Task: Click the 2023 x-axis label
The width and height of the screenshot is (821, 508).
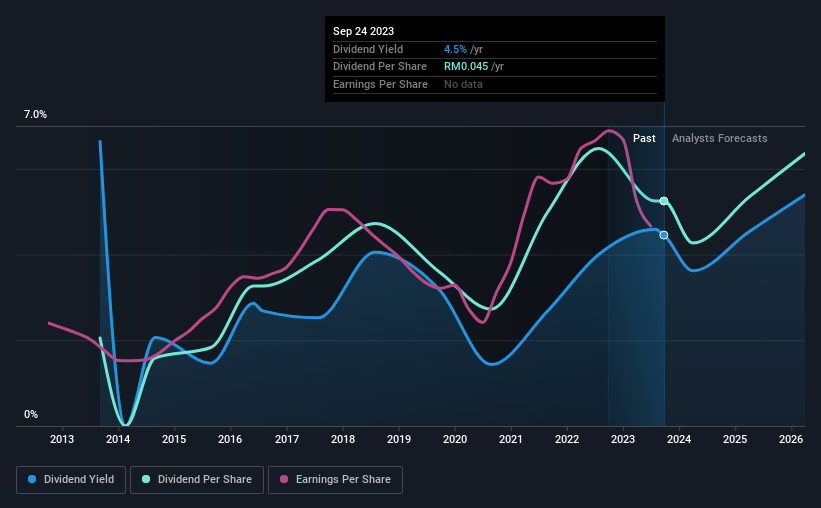Action: (623, 439)
